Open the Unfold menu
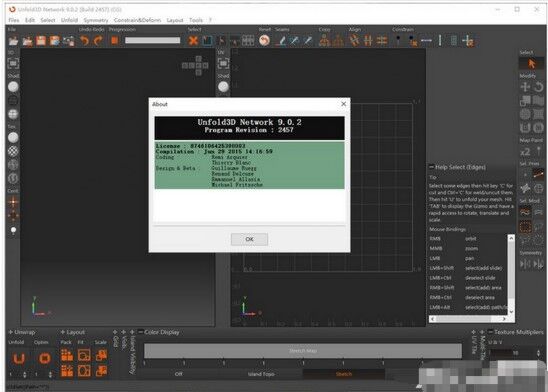The height and width of the screenshot is (392, 548). click(x=69, y=20)
